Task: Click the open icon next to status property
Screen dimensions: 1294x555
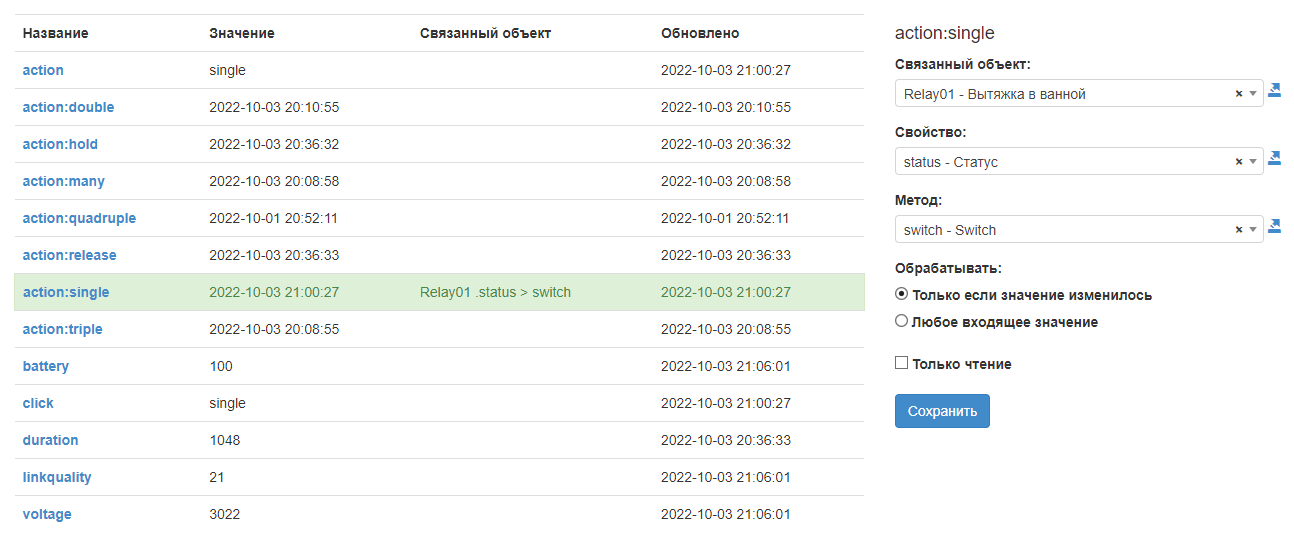Action: click(x=1274, y=158)
